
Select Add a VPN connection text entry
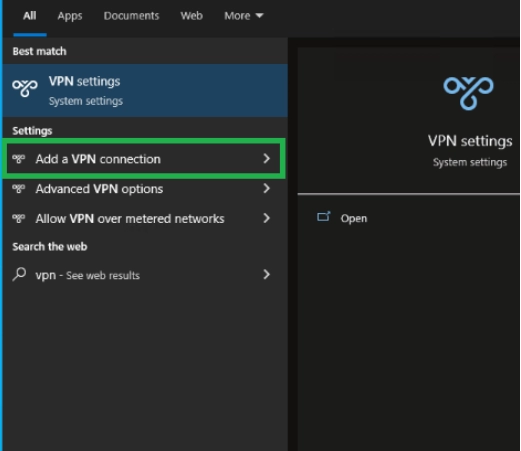pyautogui.click(x=98, y=159)
